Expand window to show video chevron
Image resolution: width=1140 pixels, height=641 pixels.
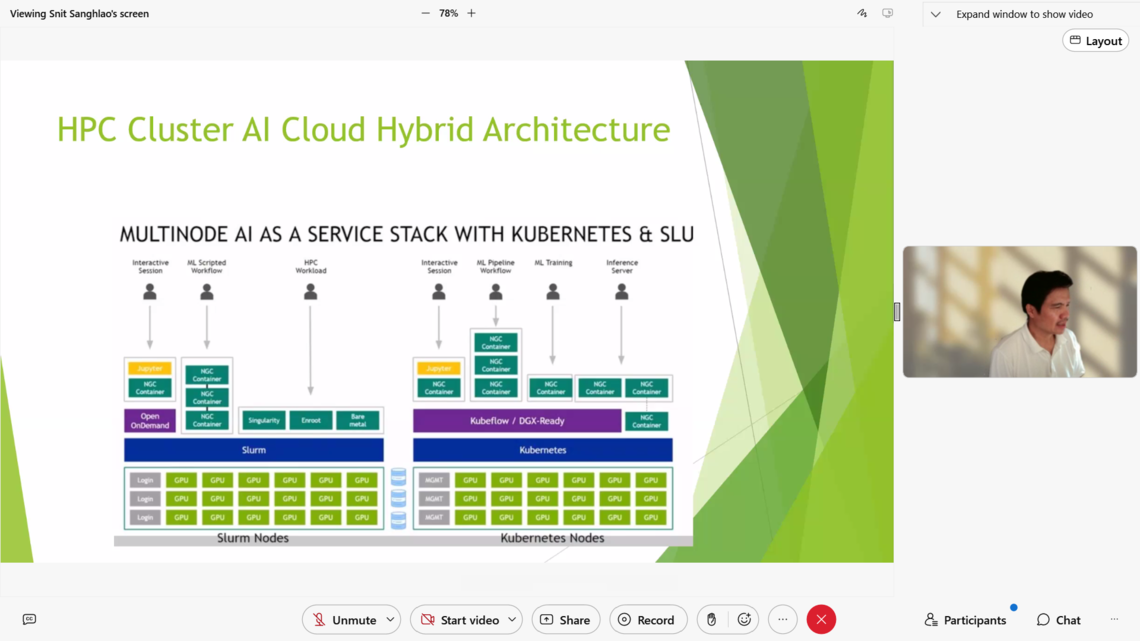click(935, 15)
